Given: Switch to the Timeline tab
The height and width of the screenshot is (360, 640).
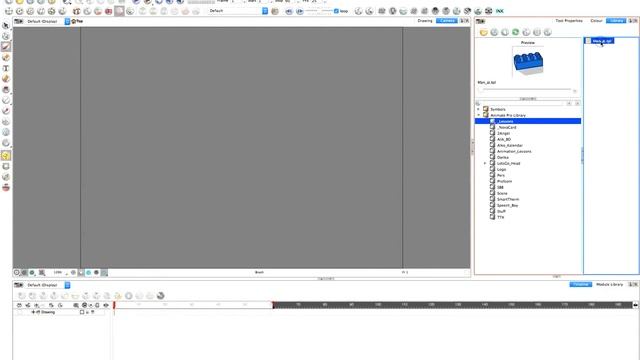Looking at the screenshot, I should (580, 284).
